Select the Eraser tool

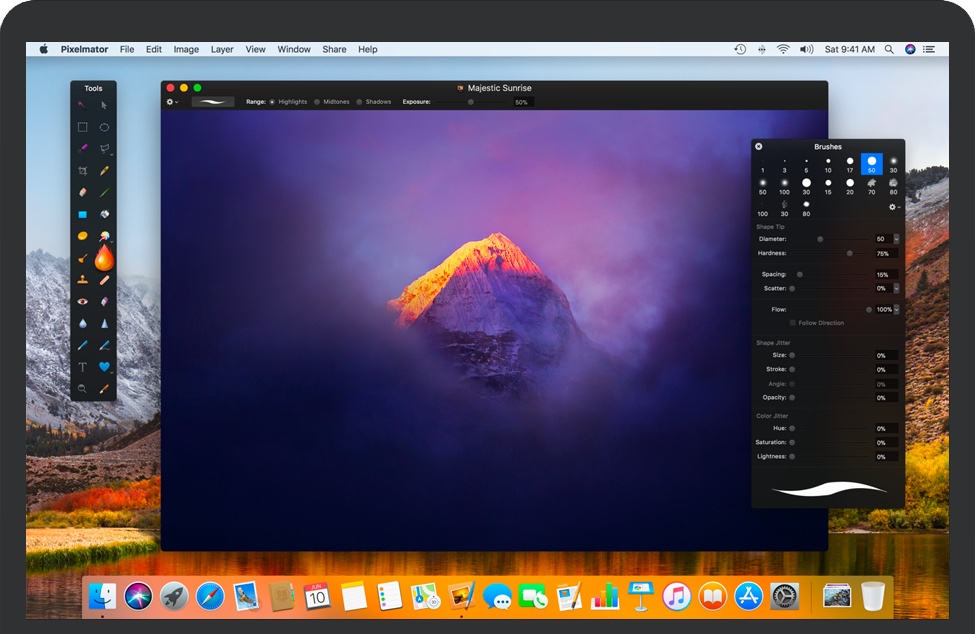(82, 192)
